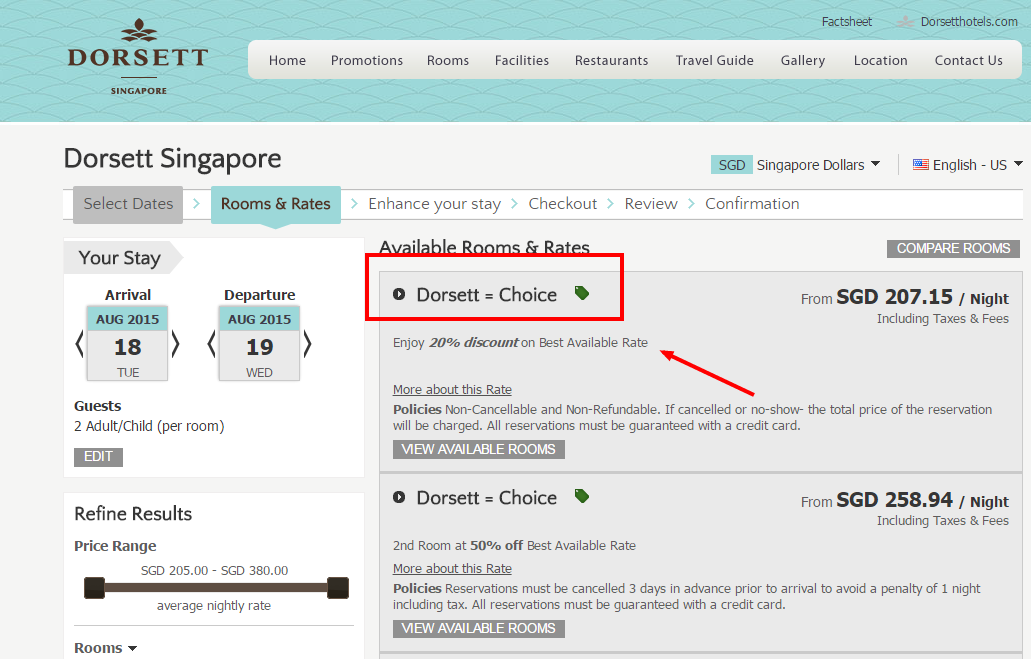
Task: Click the US flag icon next to English - US
Action: pyautogui.click(x=921, y=164)
